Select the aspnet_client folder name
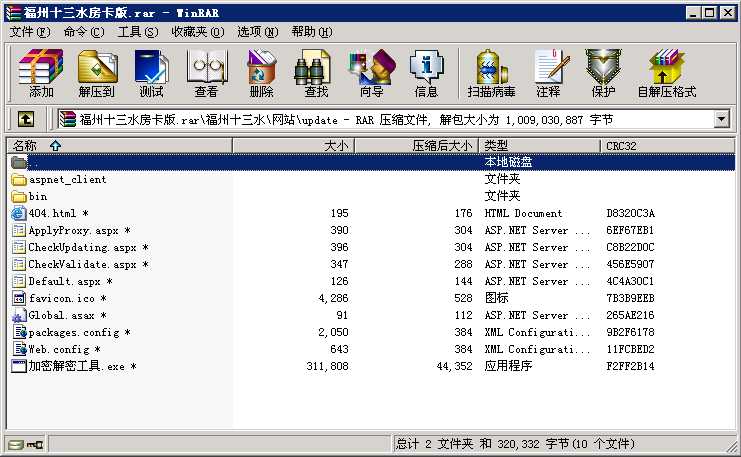Screen dimensions: 741x457 pyautogui.click(x=68, y=180)
